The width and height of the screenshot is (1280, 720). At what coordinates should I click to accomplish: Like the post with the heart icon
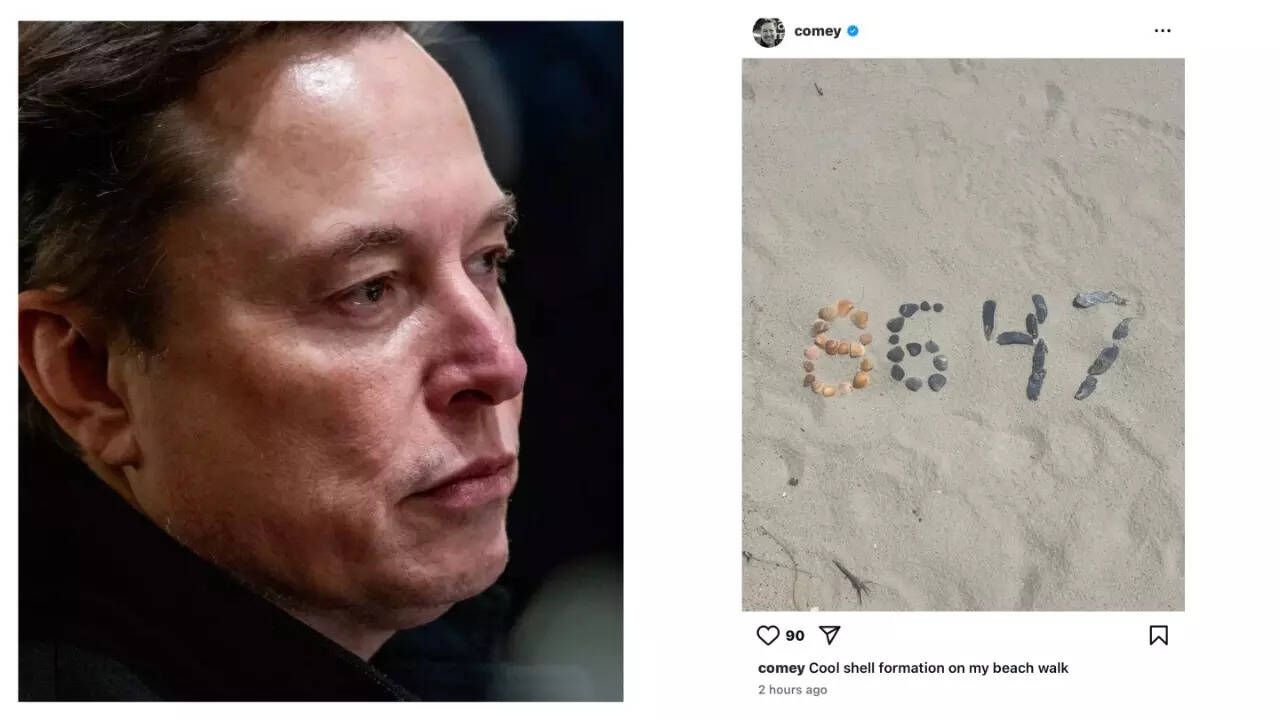coord(767,635)
